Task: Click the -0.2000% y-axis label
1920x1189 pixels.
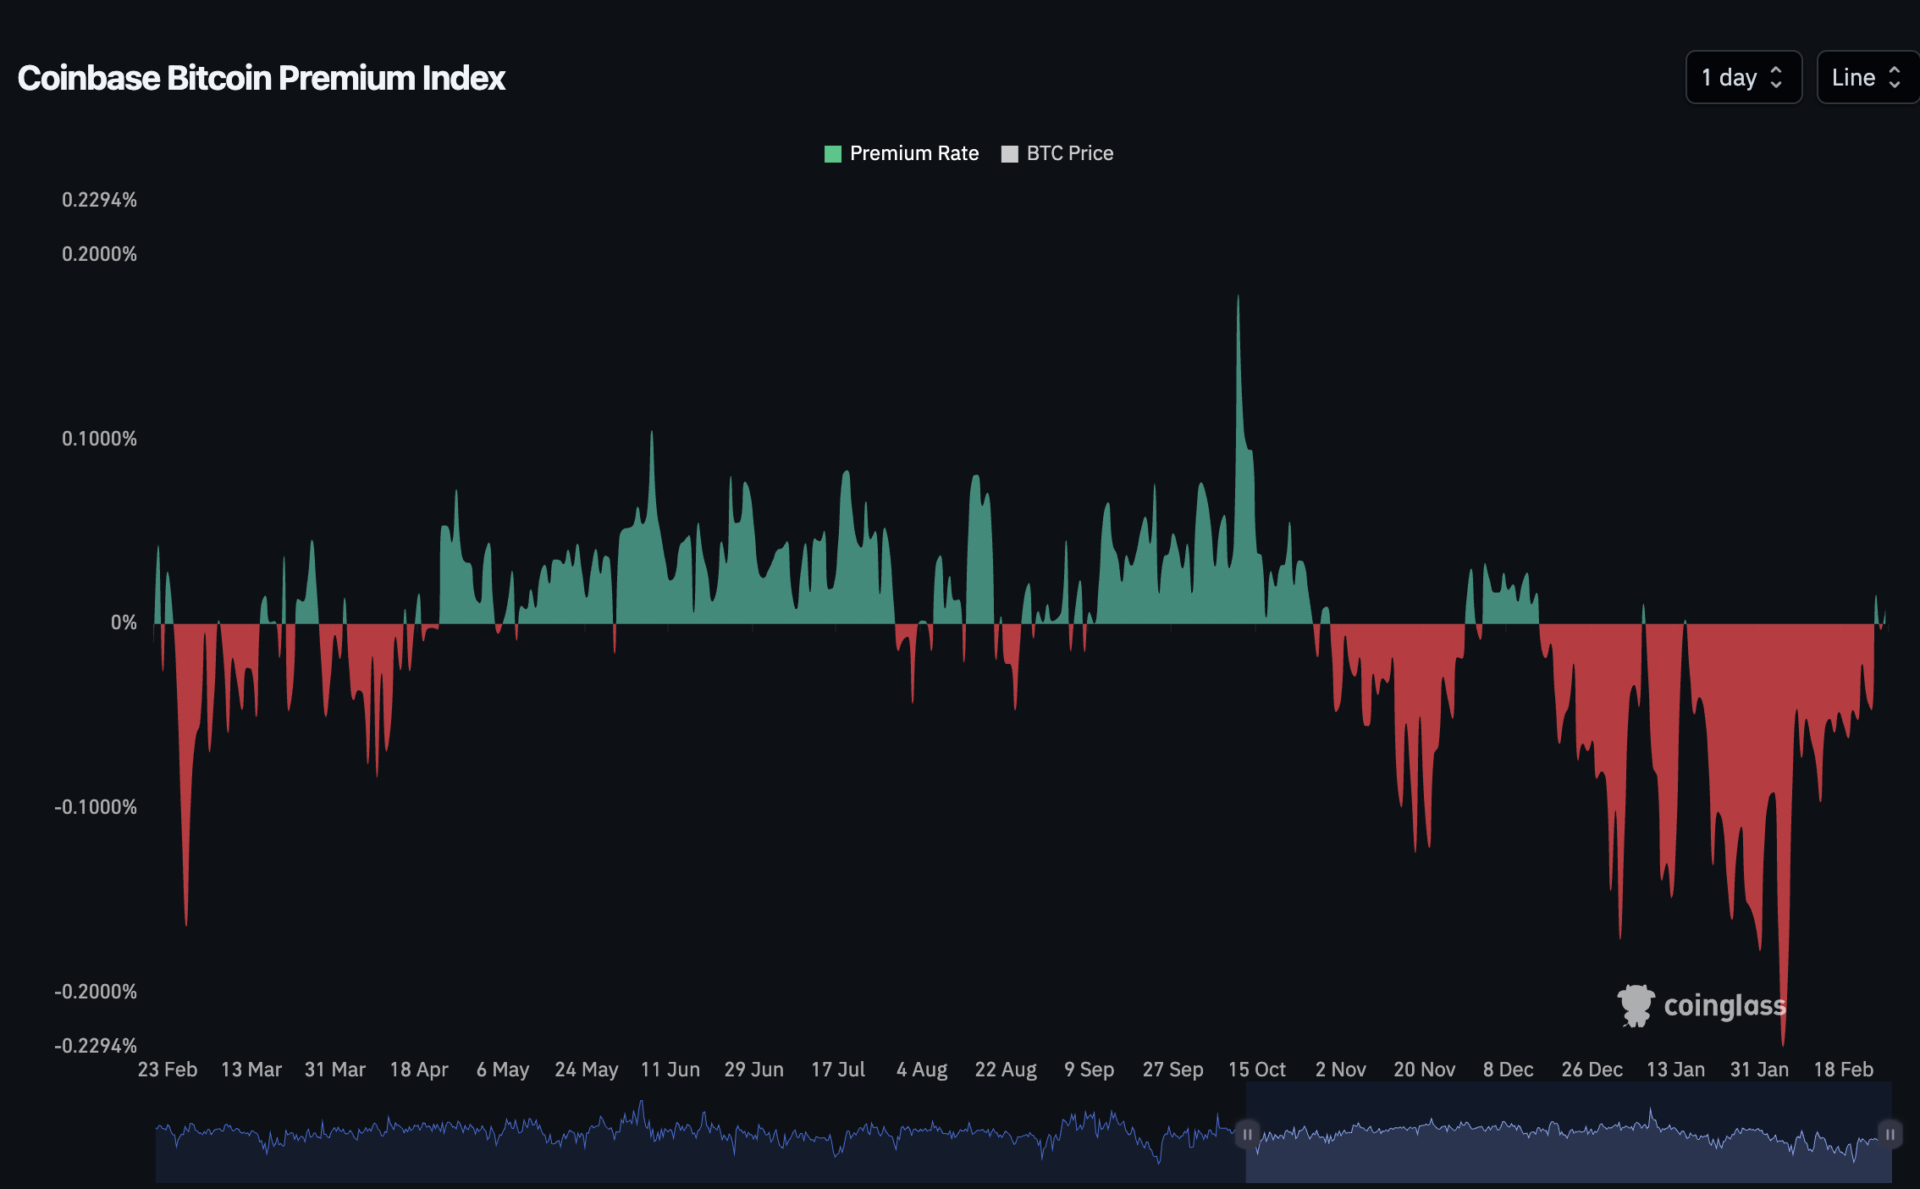Action: [x=96, y=992]
